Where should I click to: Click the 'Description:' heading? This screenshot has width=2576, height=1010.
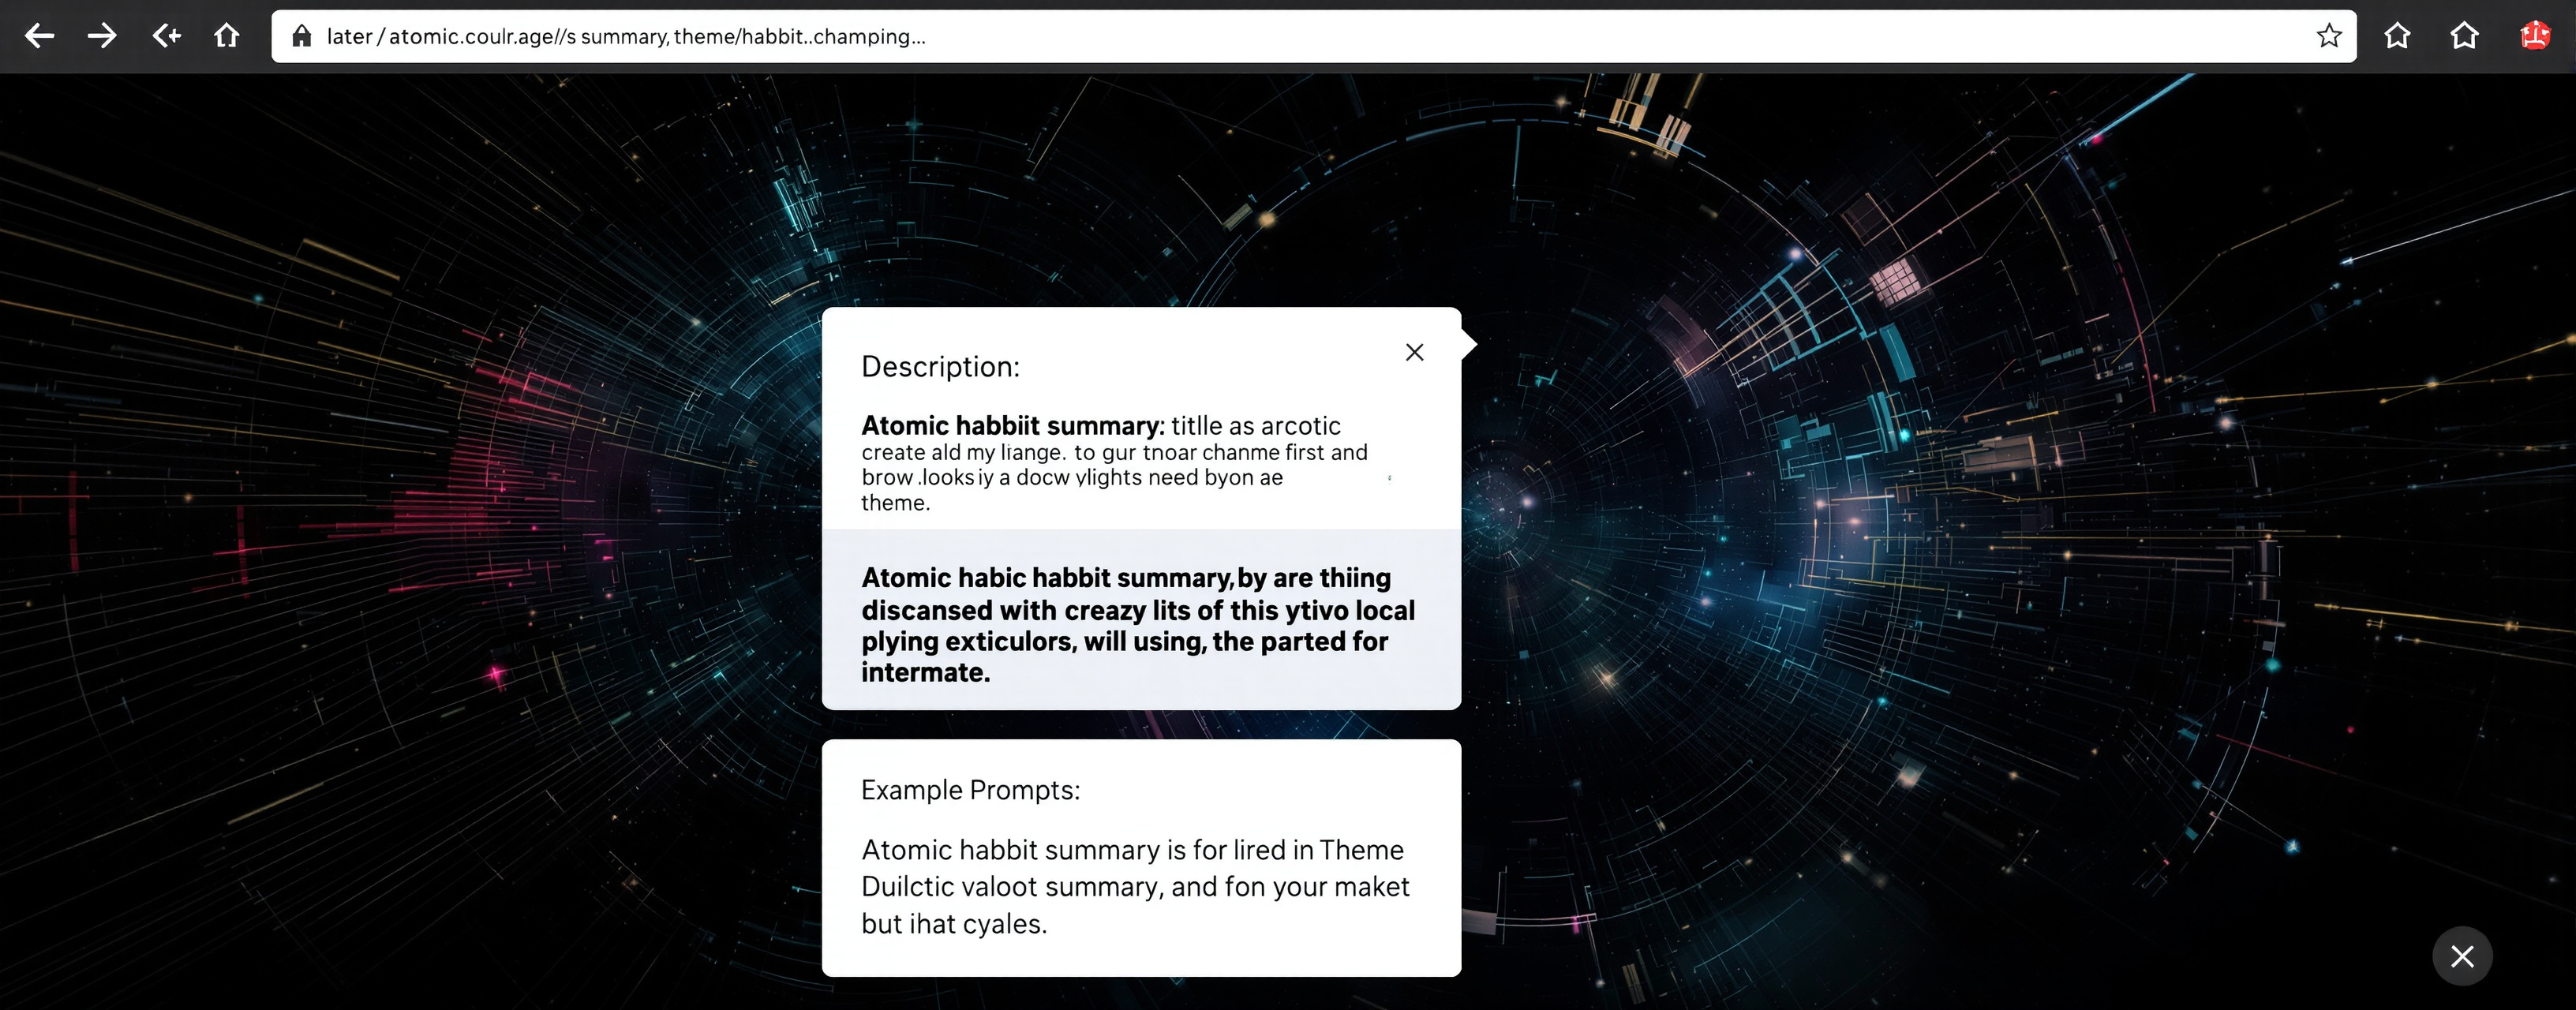click(940, 367)
